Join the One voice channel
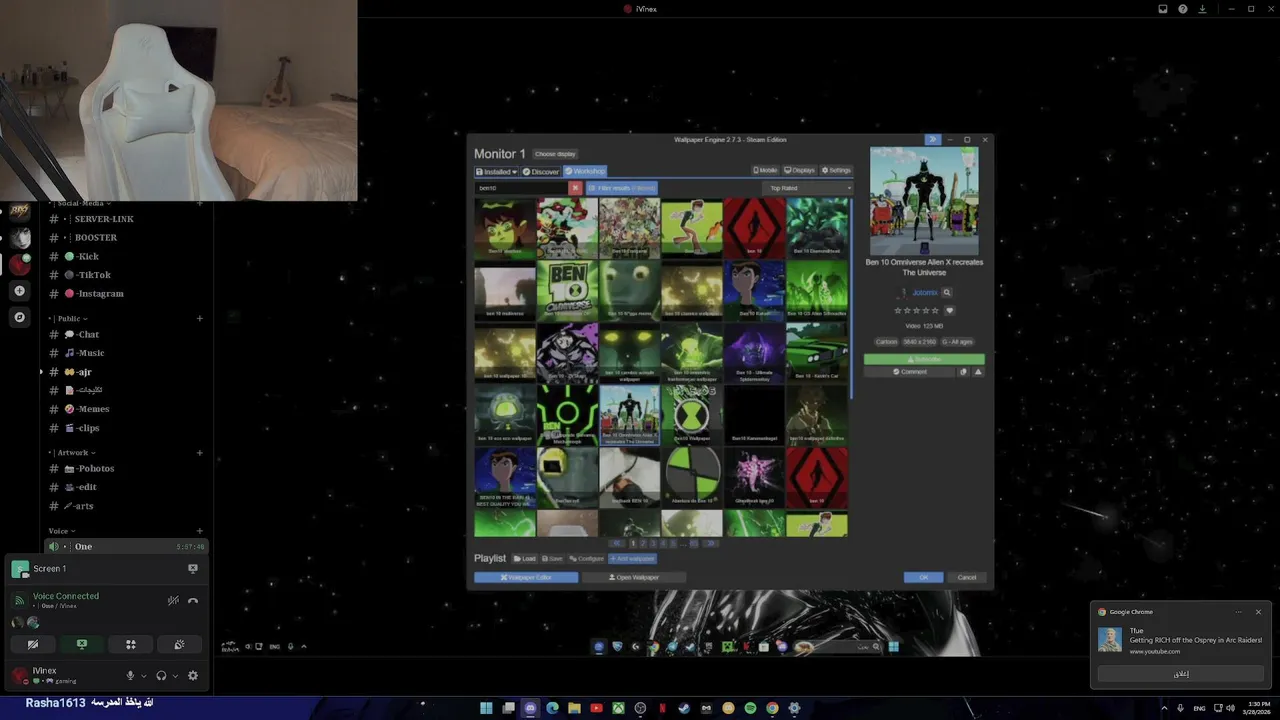The width and height of the screenshot is (1280, 720). pos(126,547)
